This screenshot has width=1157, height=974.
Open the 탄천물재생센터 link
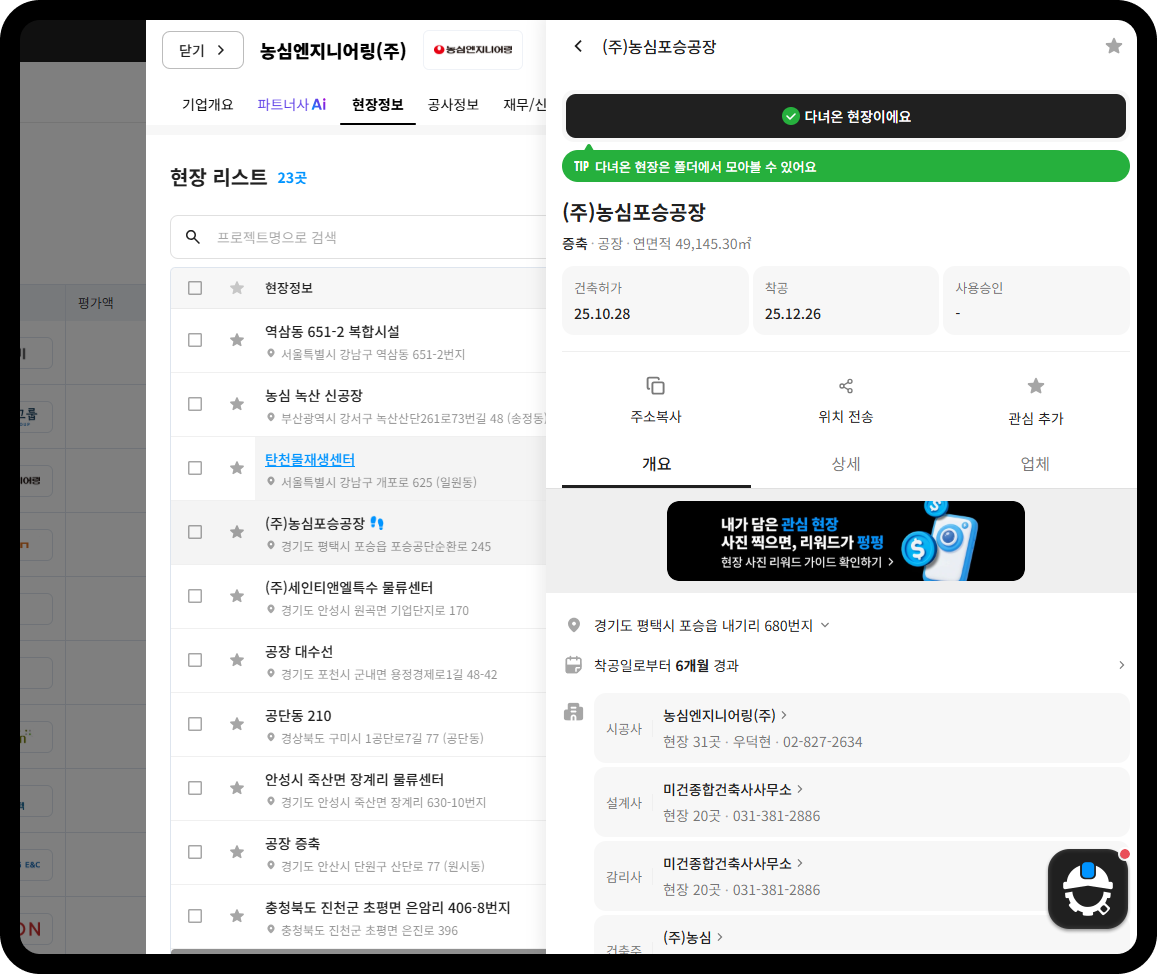[310, 459]
